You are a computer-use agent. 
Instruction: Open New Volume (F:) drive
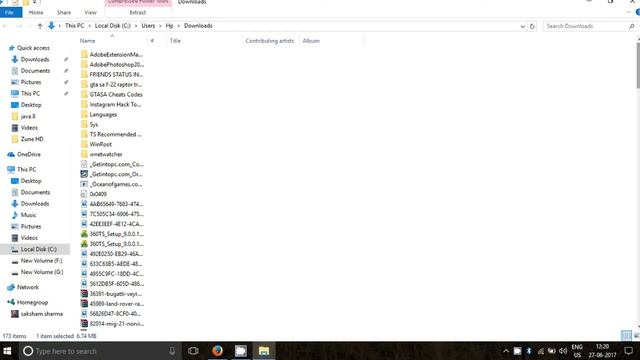click(x=41, y=261)
